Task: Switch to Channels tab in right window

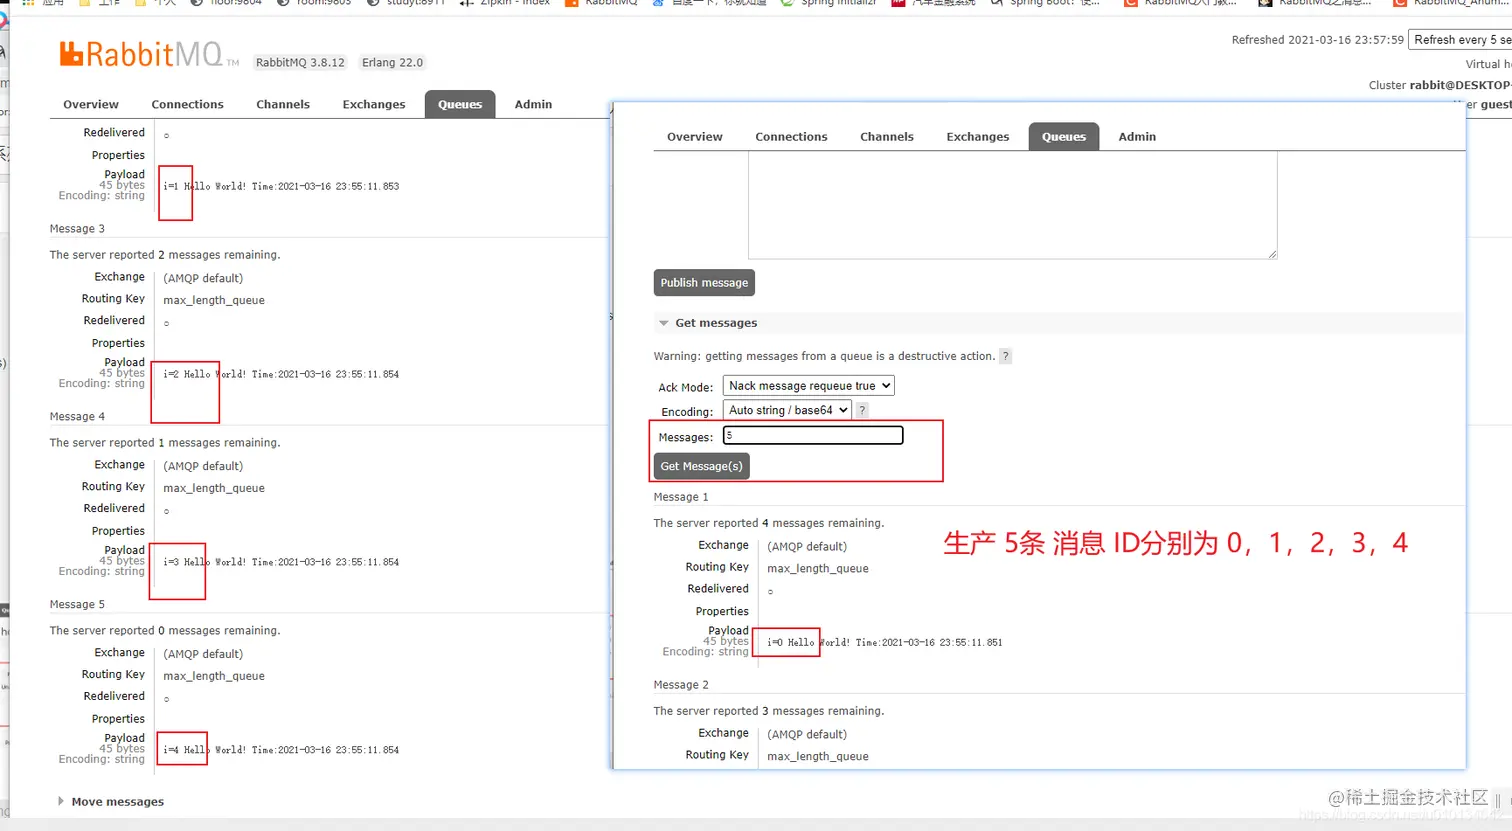Action: 887,137
